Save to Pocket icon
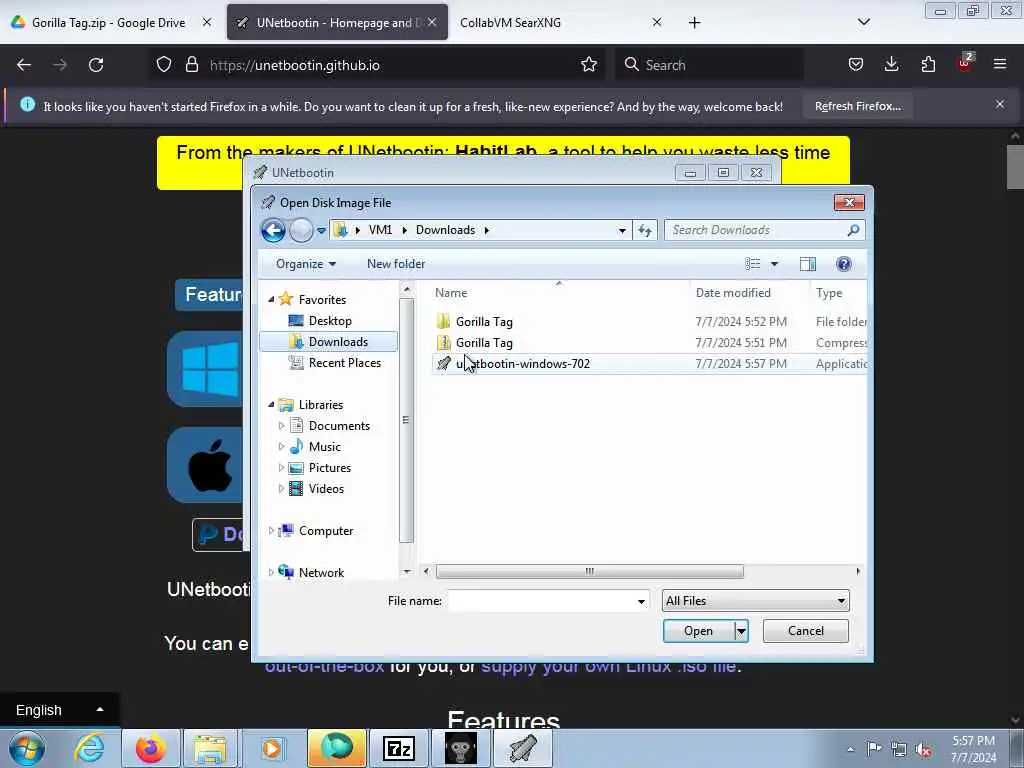The height and width of the screenshot is (768, 1024). (856, 65)
